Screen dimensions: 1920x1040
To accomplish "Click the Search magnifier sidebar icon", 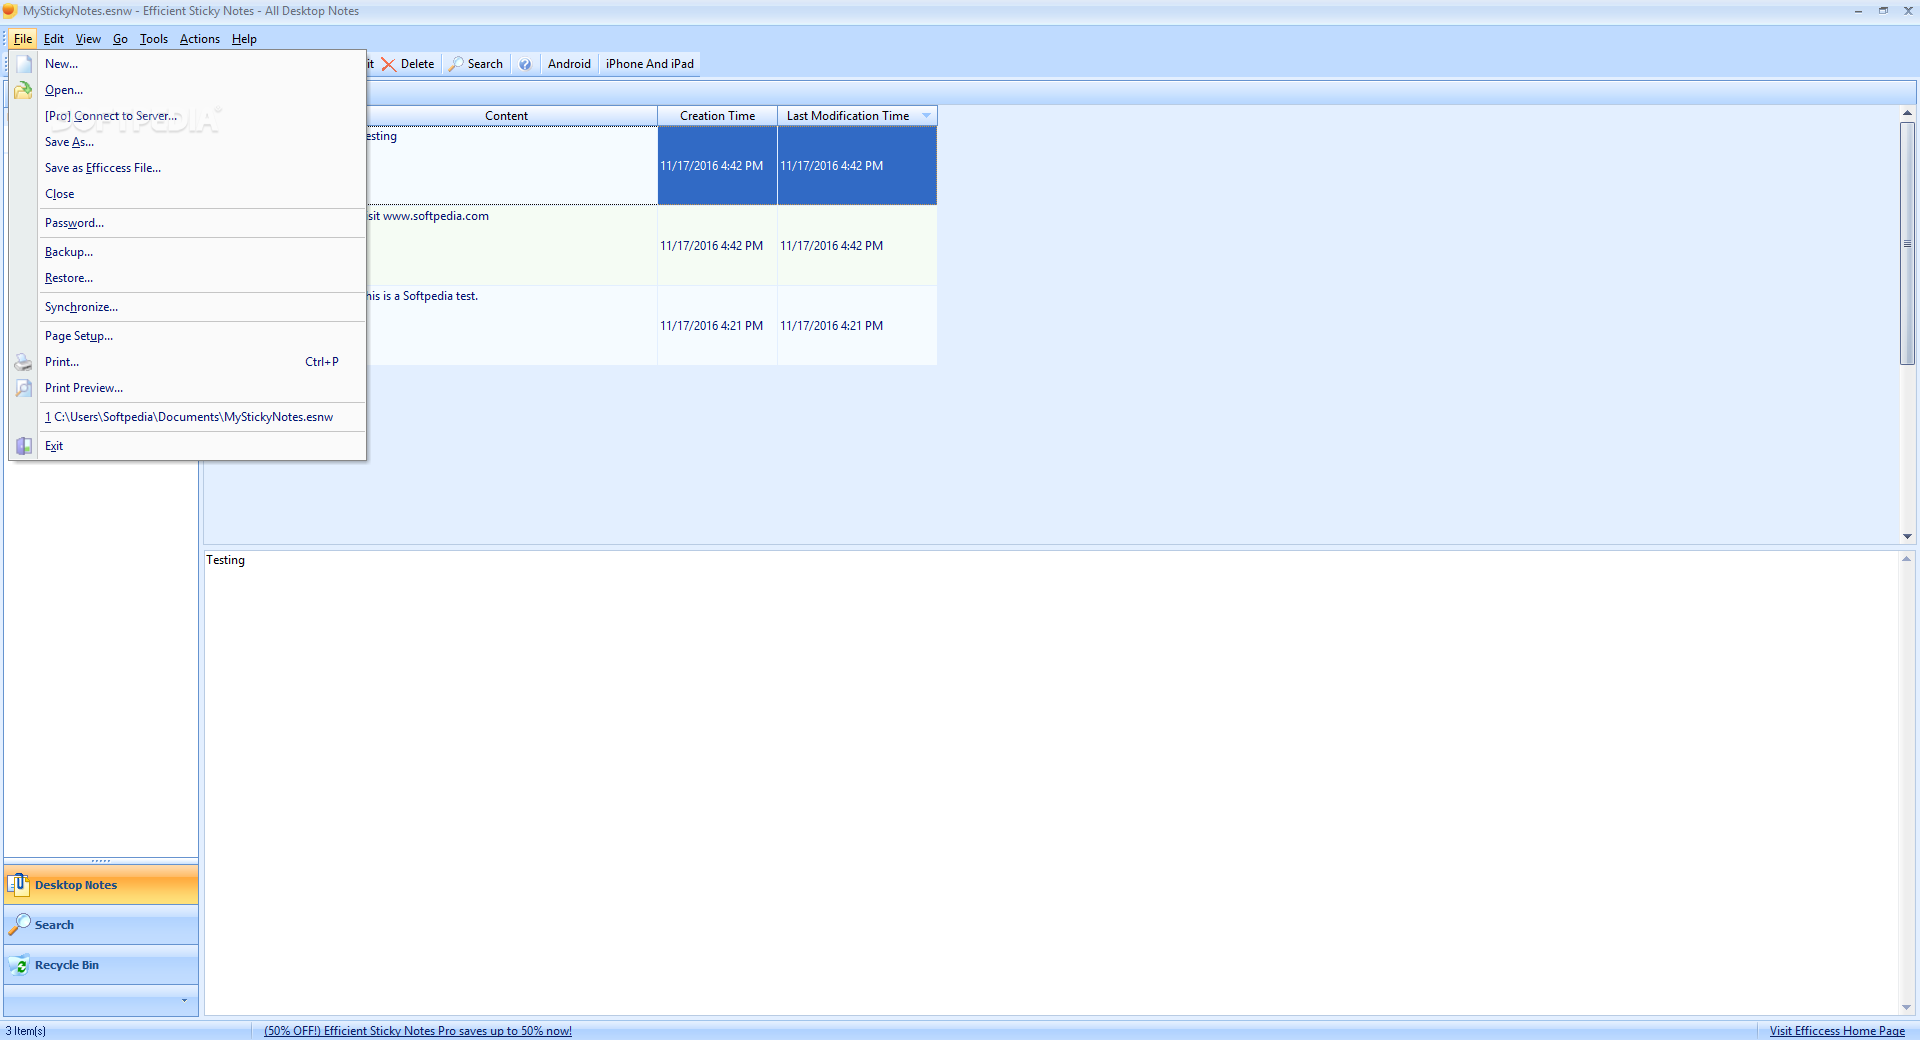I will [x=19, y=925].
